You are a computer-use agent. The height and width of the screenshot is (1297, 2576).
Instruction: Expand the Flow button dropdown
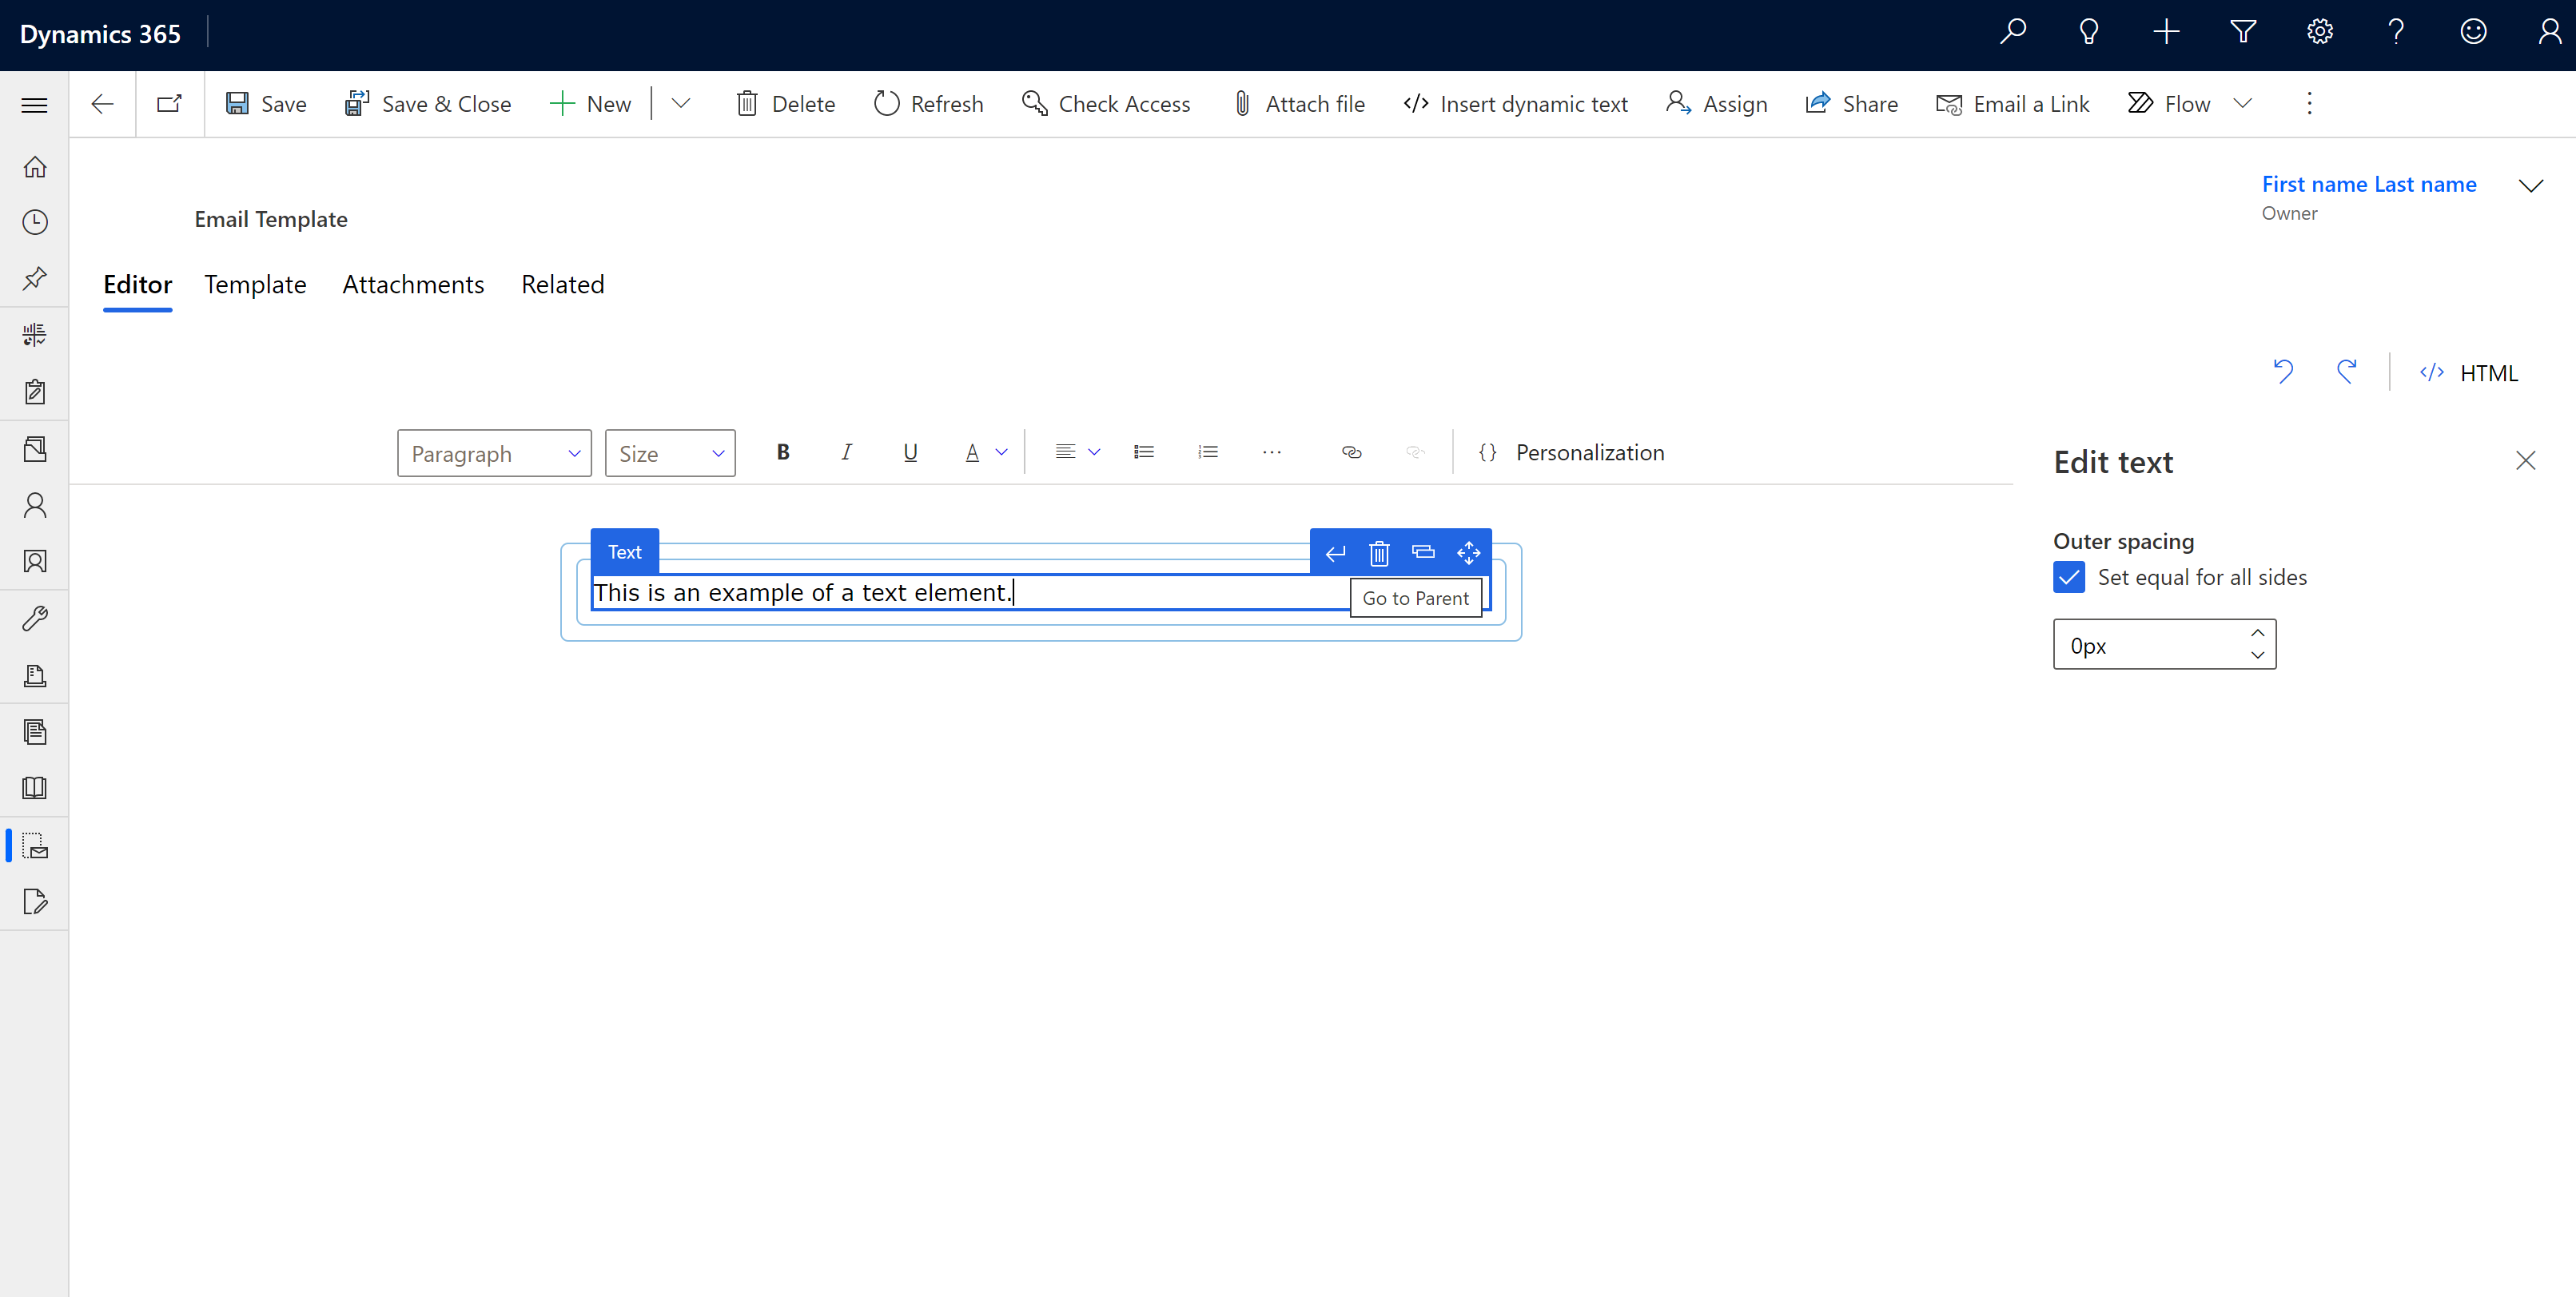point(2245,104)
